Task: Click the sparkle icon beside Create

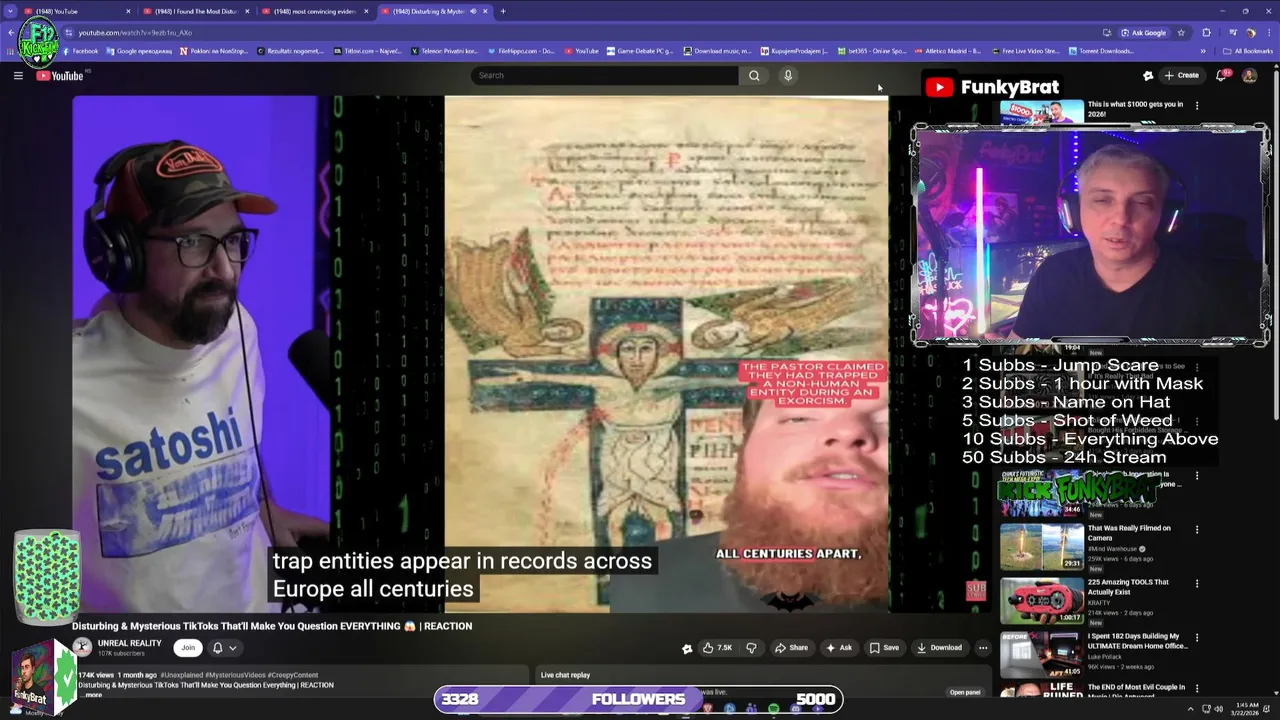Action: (1148, 75)
